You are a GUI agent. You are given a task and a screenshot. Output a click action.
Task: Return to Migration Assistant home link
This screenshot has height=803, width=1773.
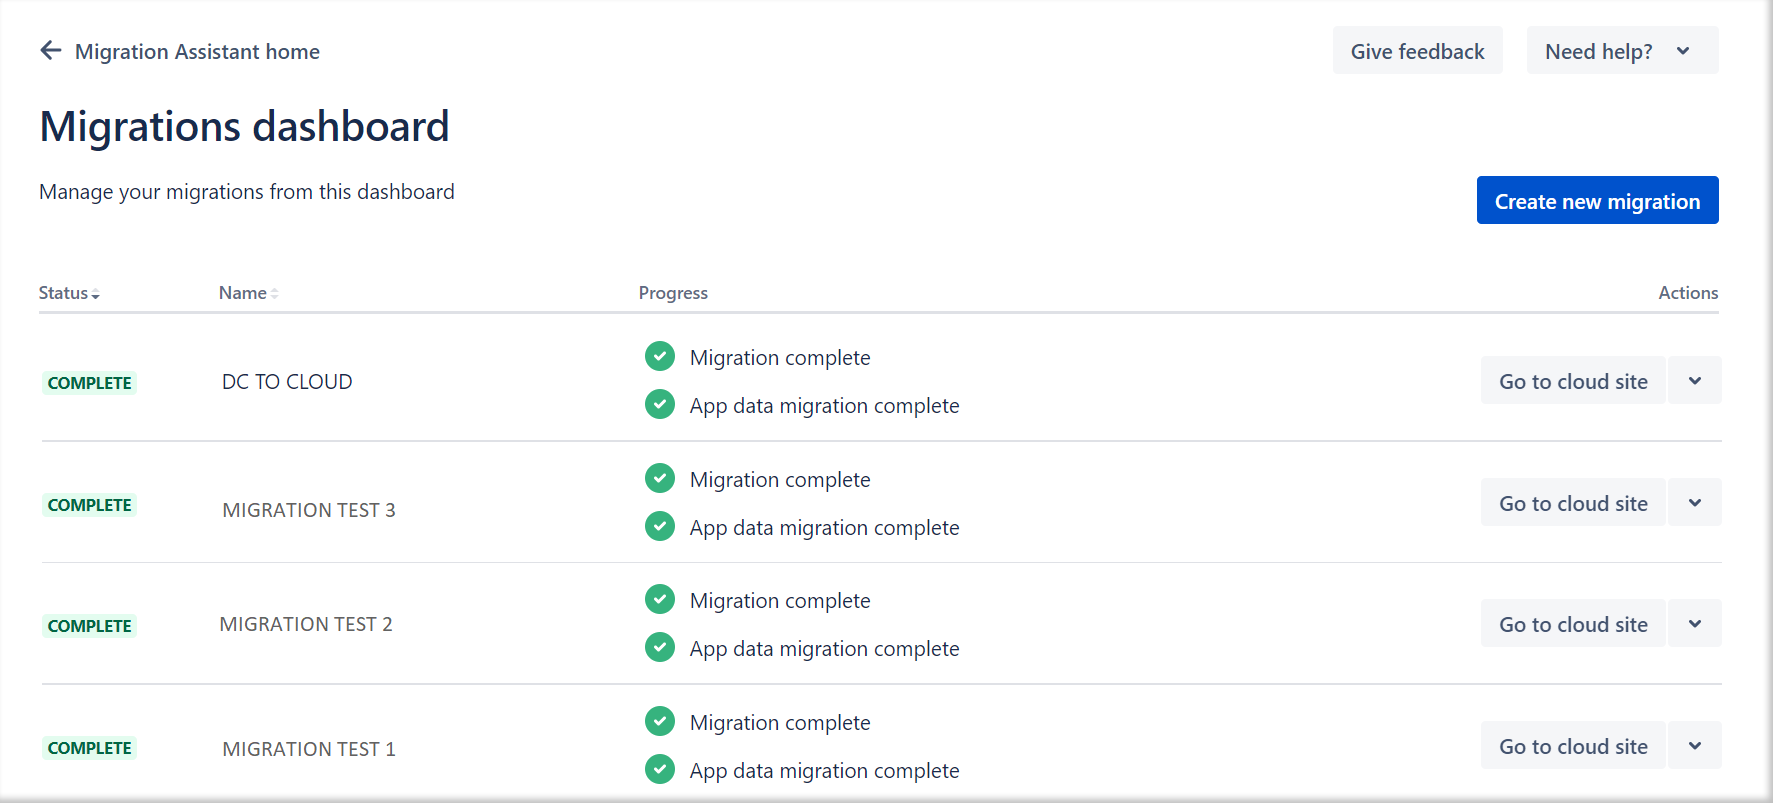coord(197,51)
